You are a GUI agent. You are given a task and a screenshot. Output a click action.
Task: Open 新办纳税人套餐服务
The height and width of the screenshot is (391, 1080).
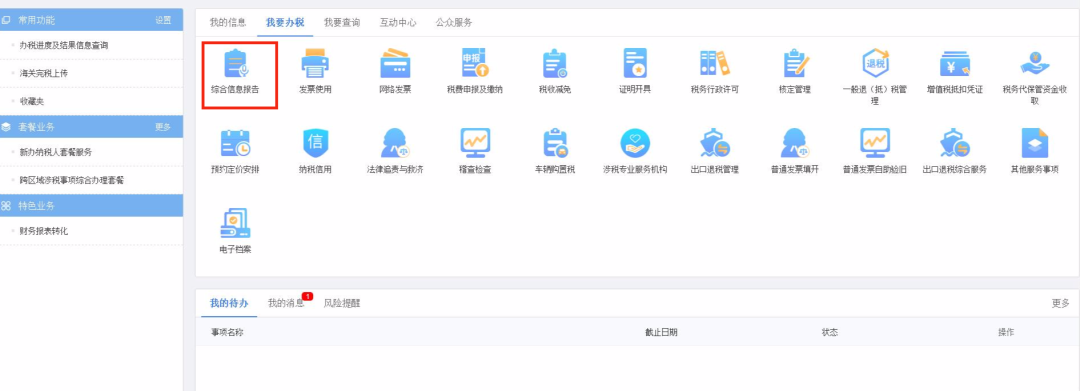55,152
